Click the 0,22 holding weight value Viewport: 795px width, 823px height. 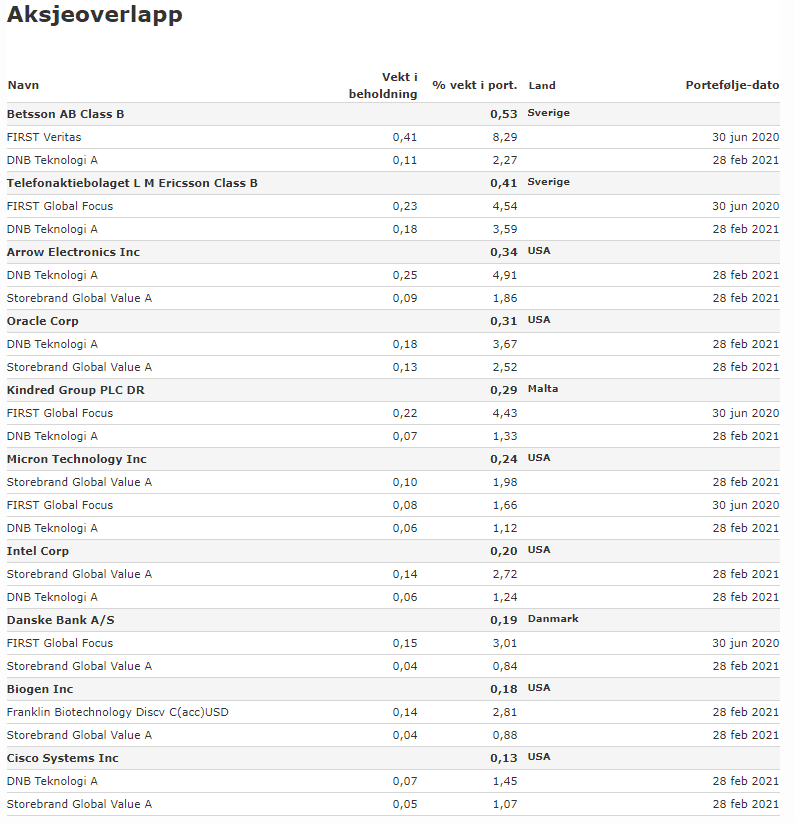coord(405,413)
